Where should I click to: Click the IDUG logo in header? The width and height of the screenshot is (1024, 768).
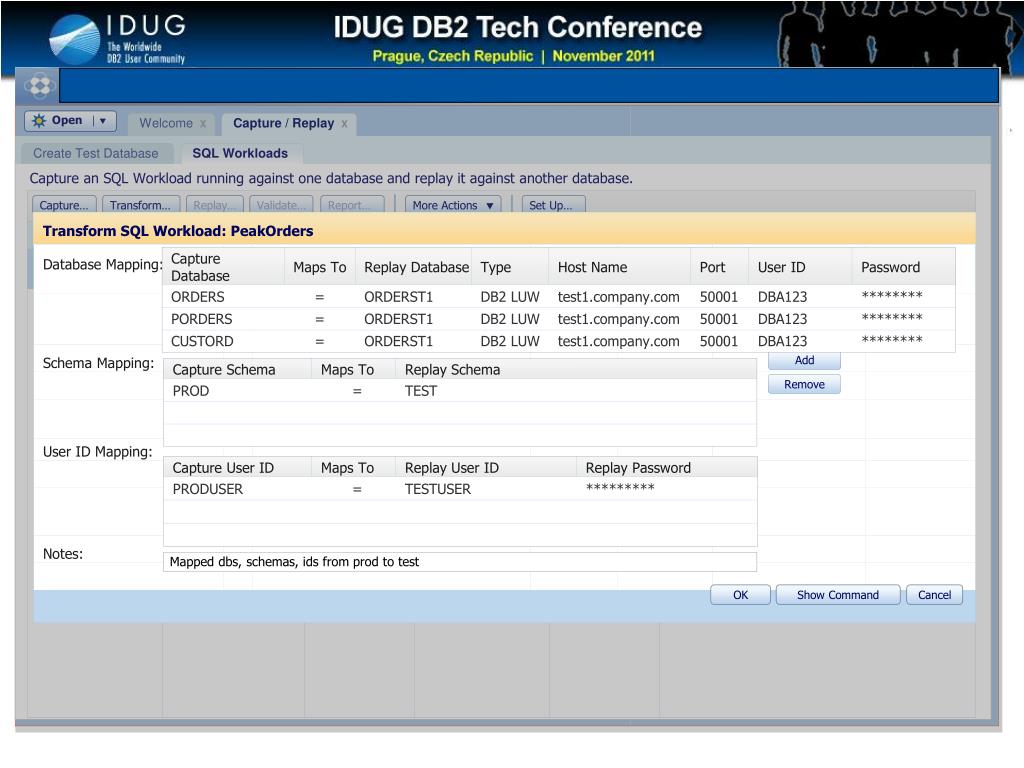pyautogui.click(x=118, y=39)
